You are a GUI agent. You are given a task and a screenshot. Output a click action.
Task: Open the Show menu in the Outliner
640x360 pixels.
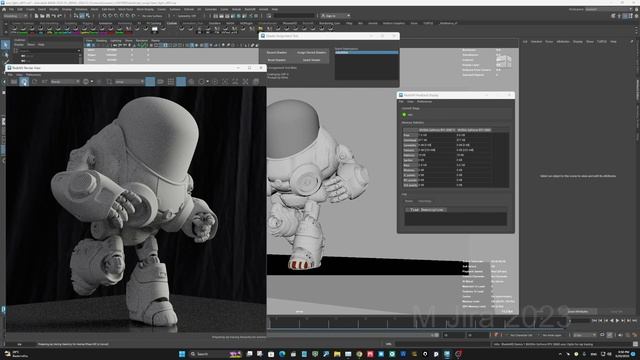(x=31, y=44)
